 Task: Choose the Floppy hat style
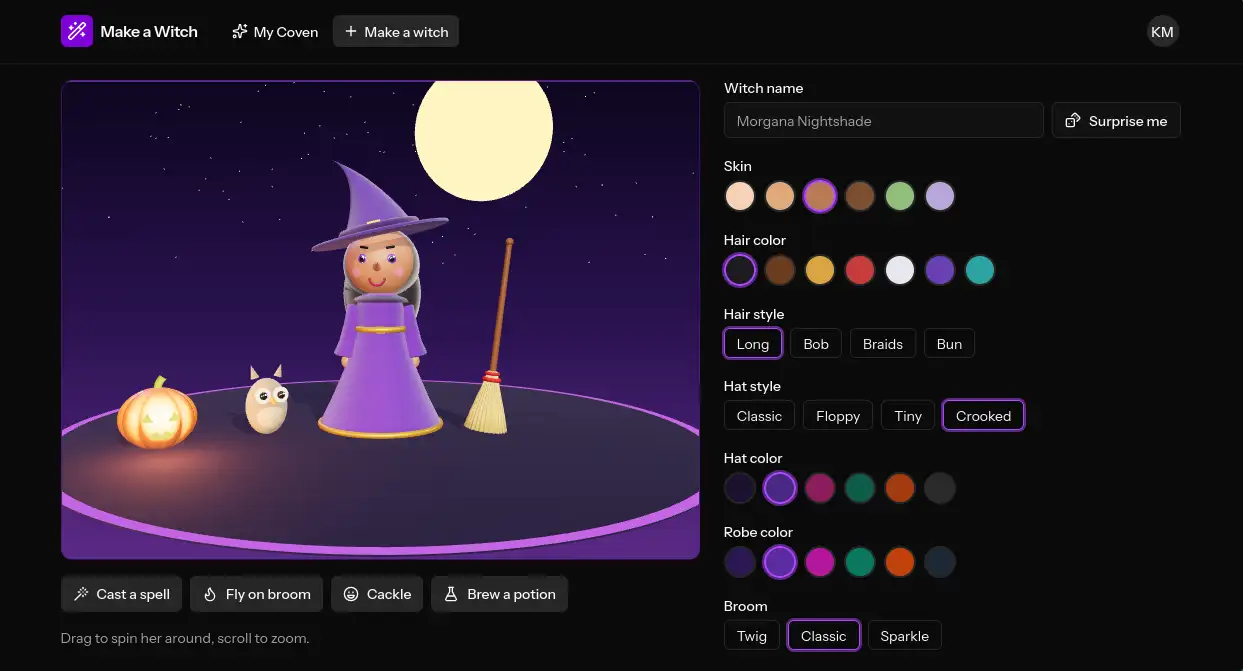(x=838, y=416)
